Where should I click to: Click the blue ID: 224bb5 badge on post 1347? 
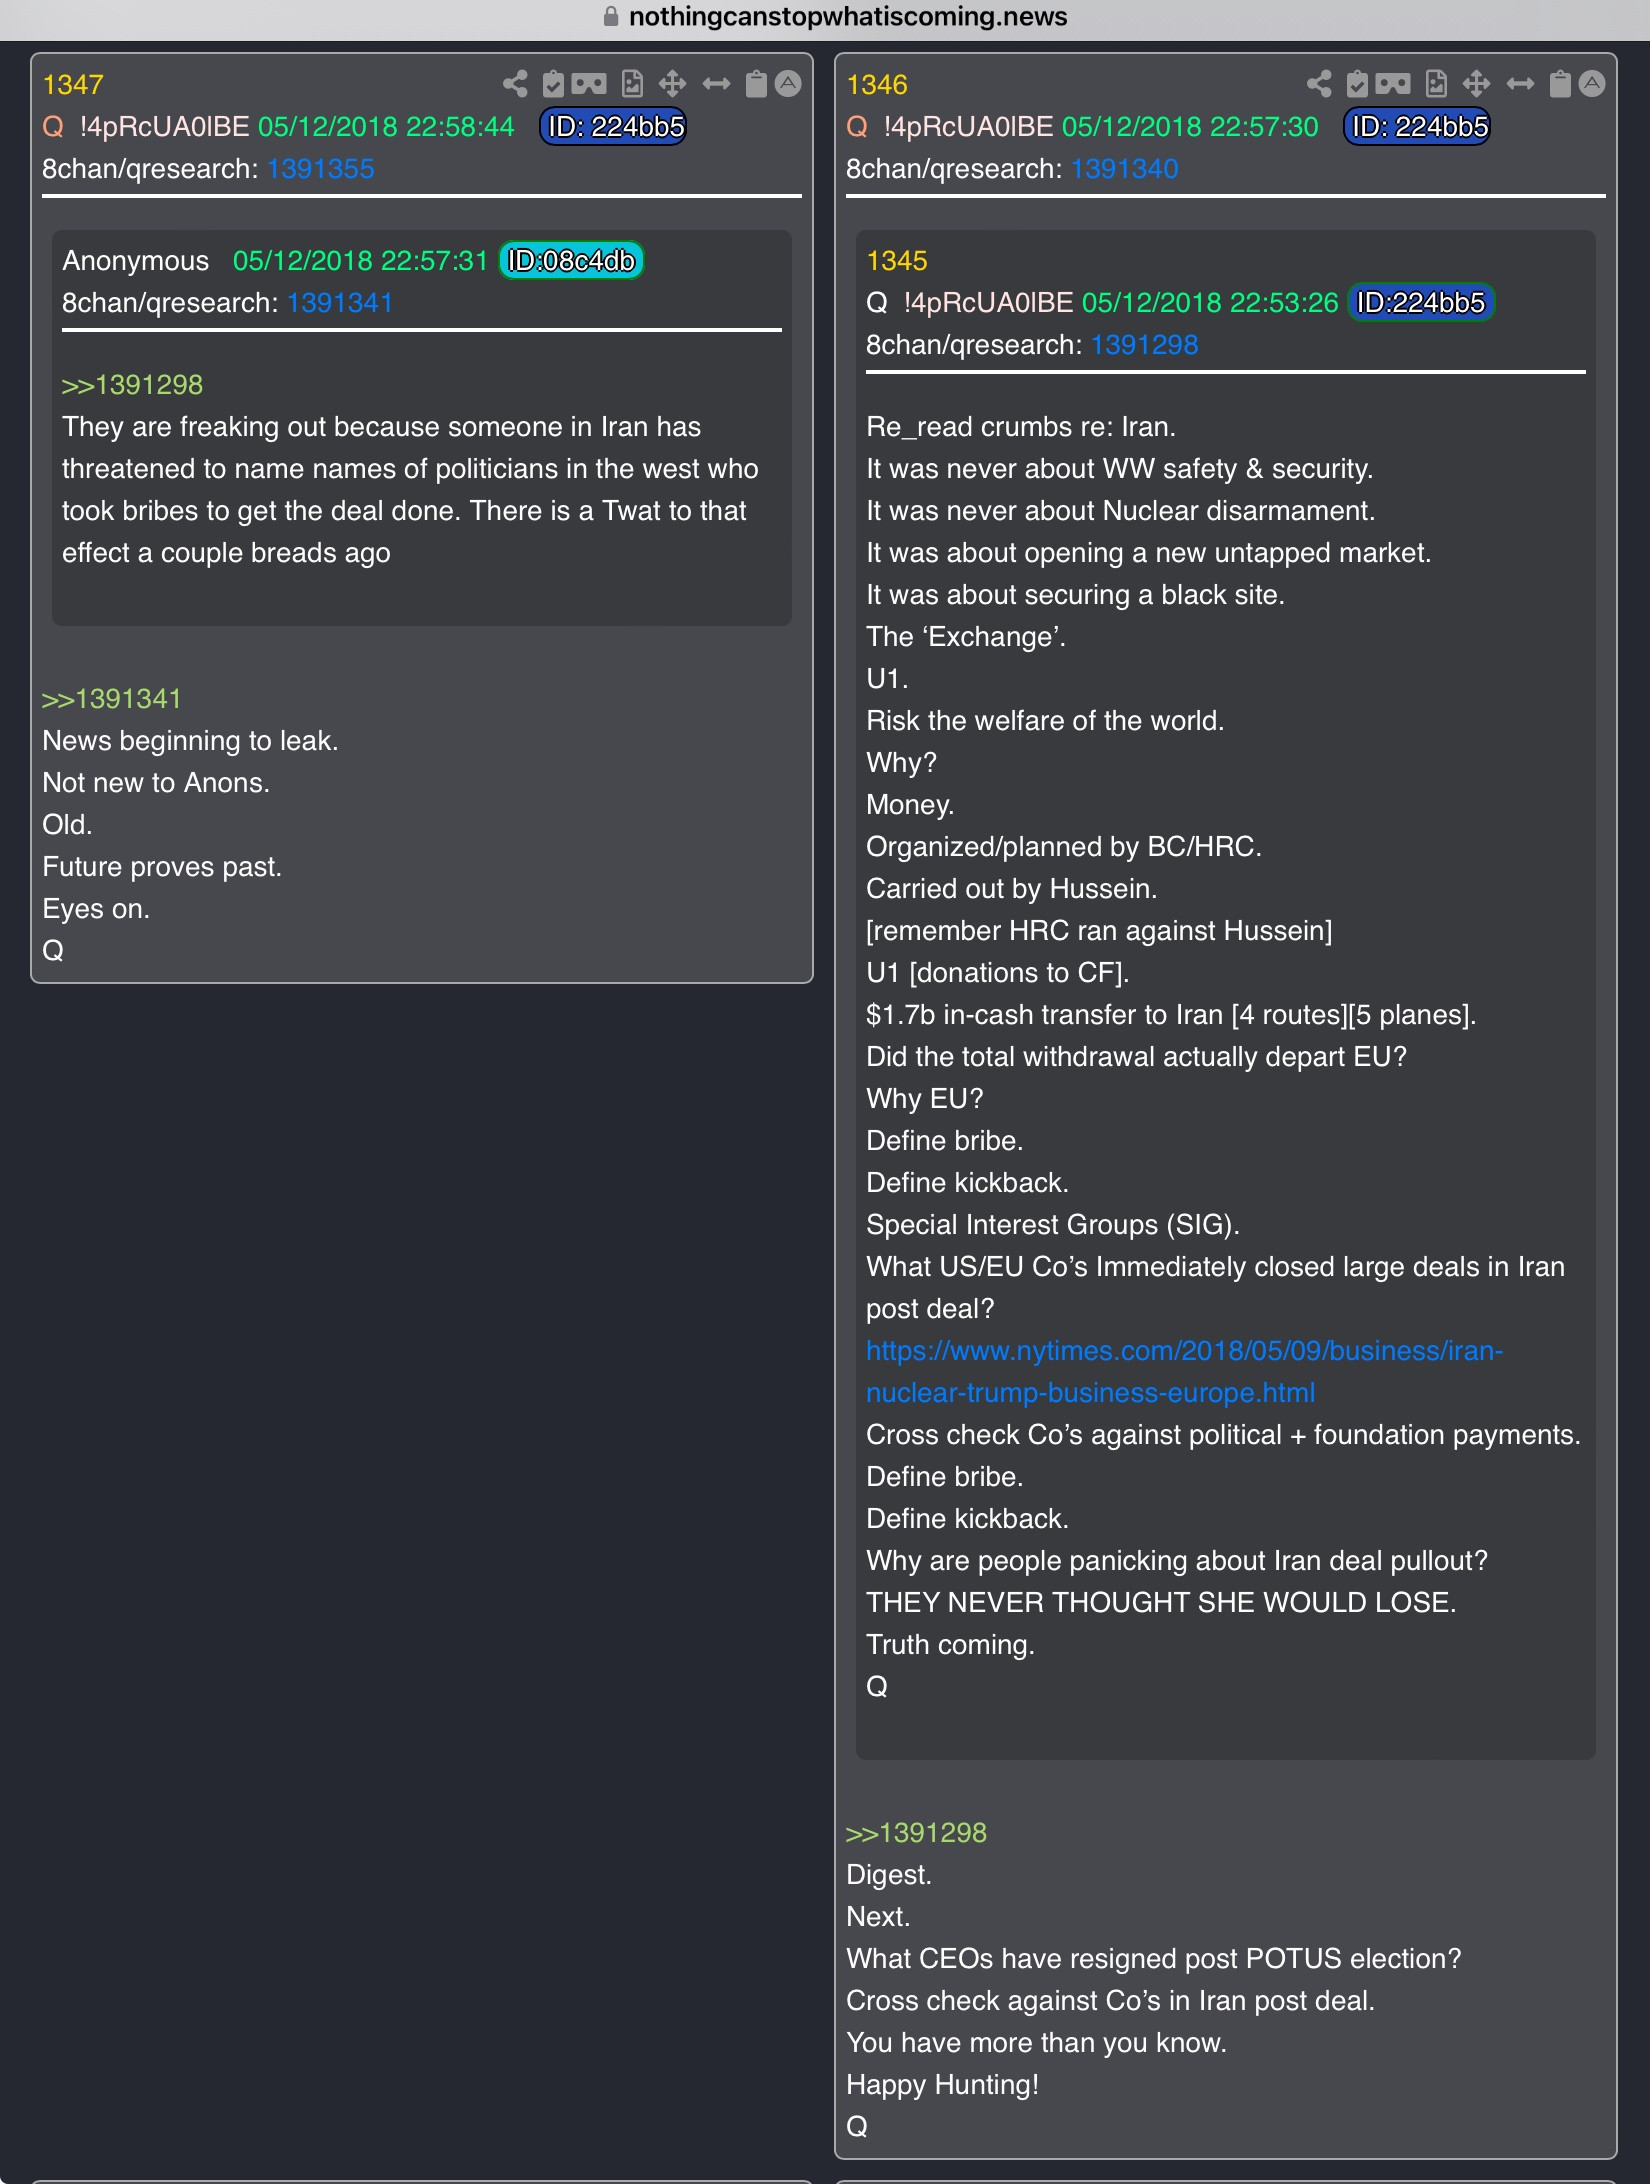pos(614,127)
